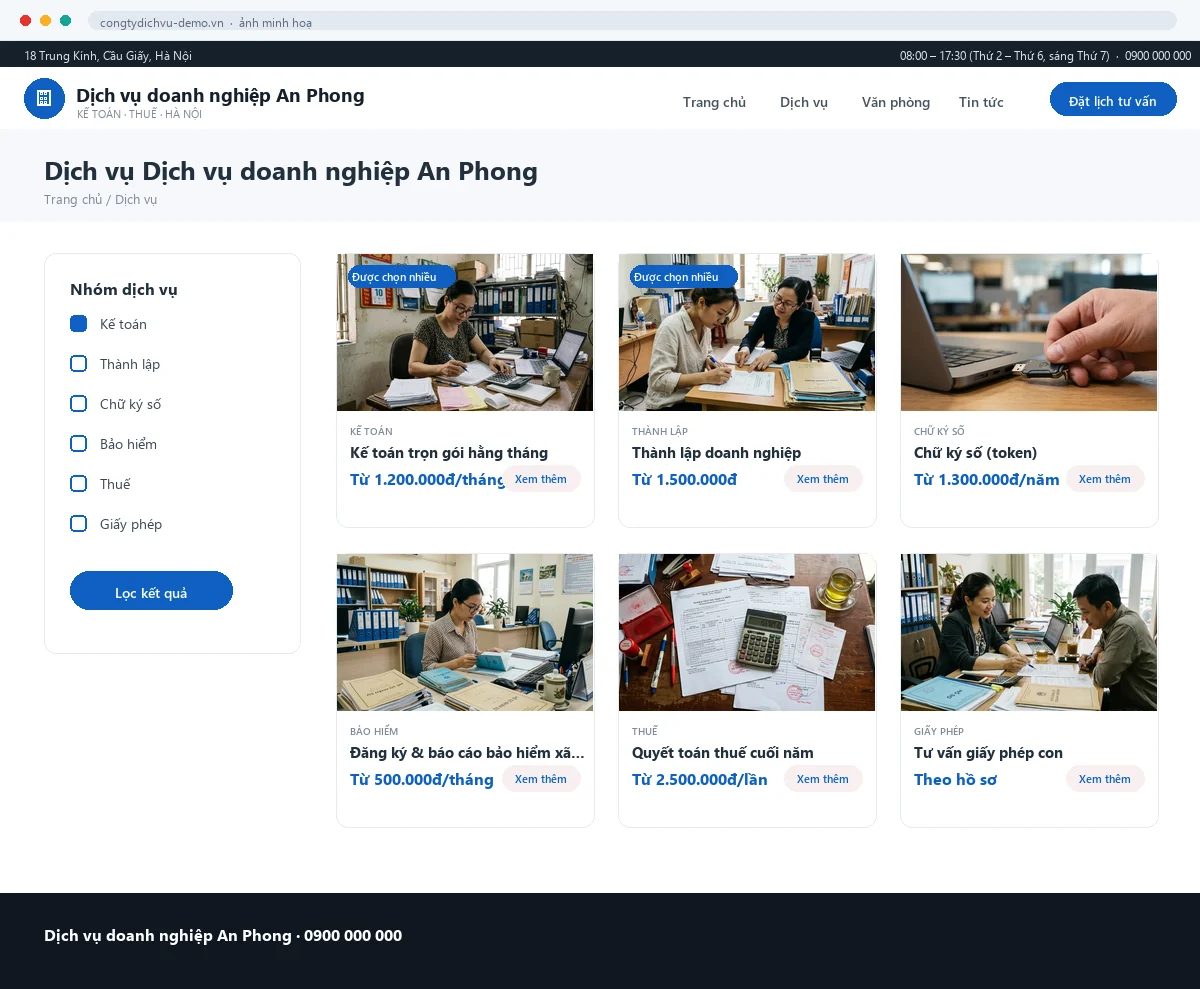
Task: Click the price Từ 500.000đ/tháng
Action: coord(422,779)
